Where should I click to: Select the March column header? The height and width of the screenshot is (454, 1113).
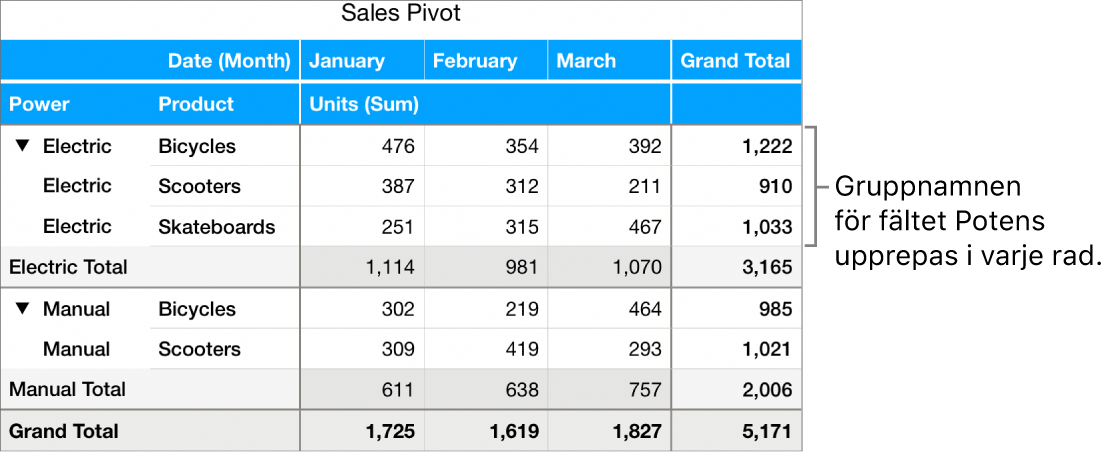(x=586, y=61)
